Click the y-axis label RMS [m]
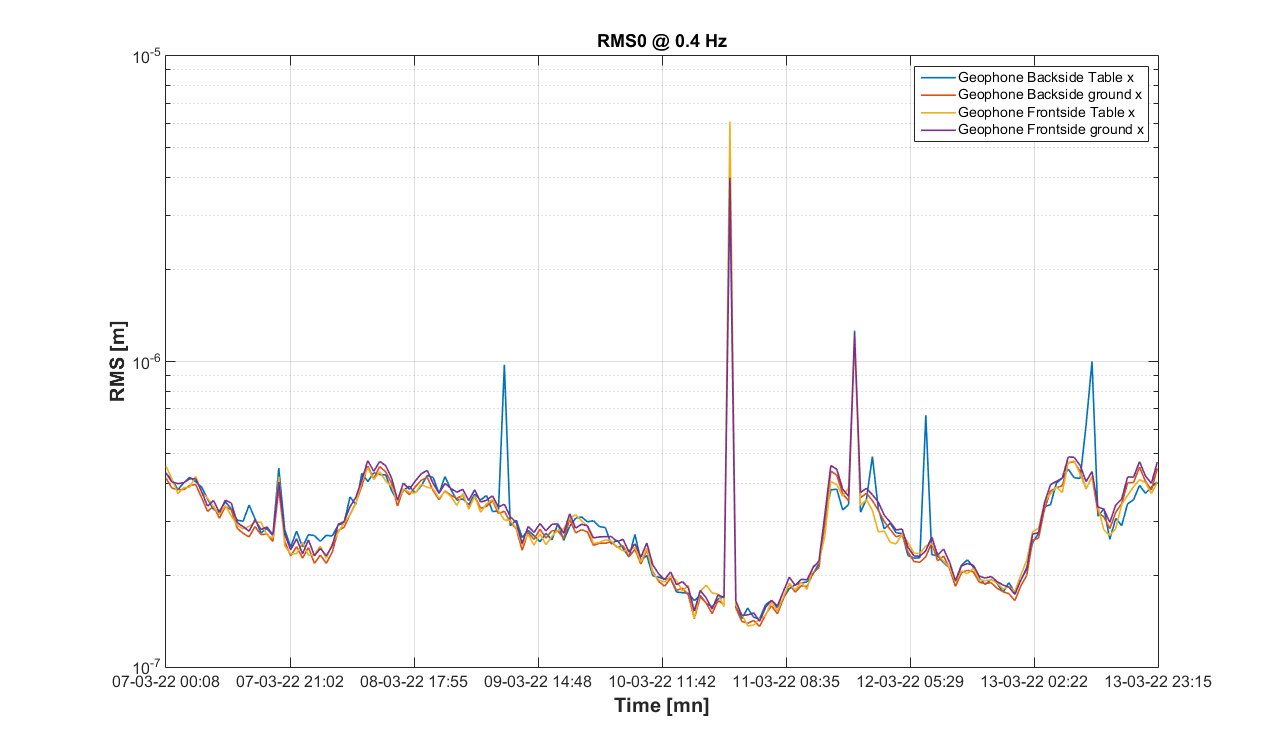 tap(118, 361)
